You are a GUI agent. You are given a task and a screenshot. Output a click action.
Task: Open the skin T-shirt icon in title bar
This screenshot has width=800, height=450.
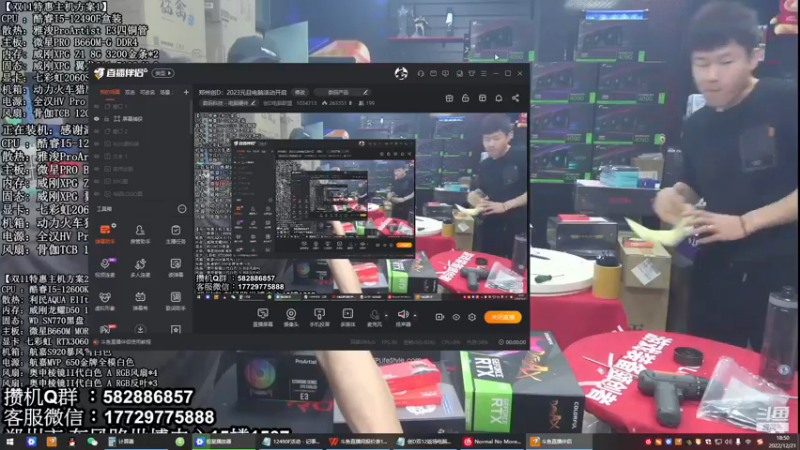pos(471,73)
